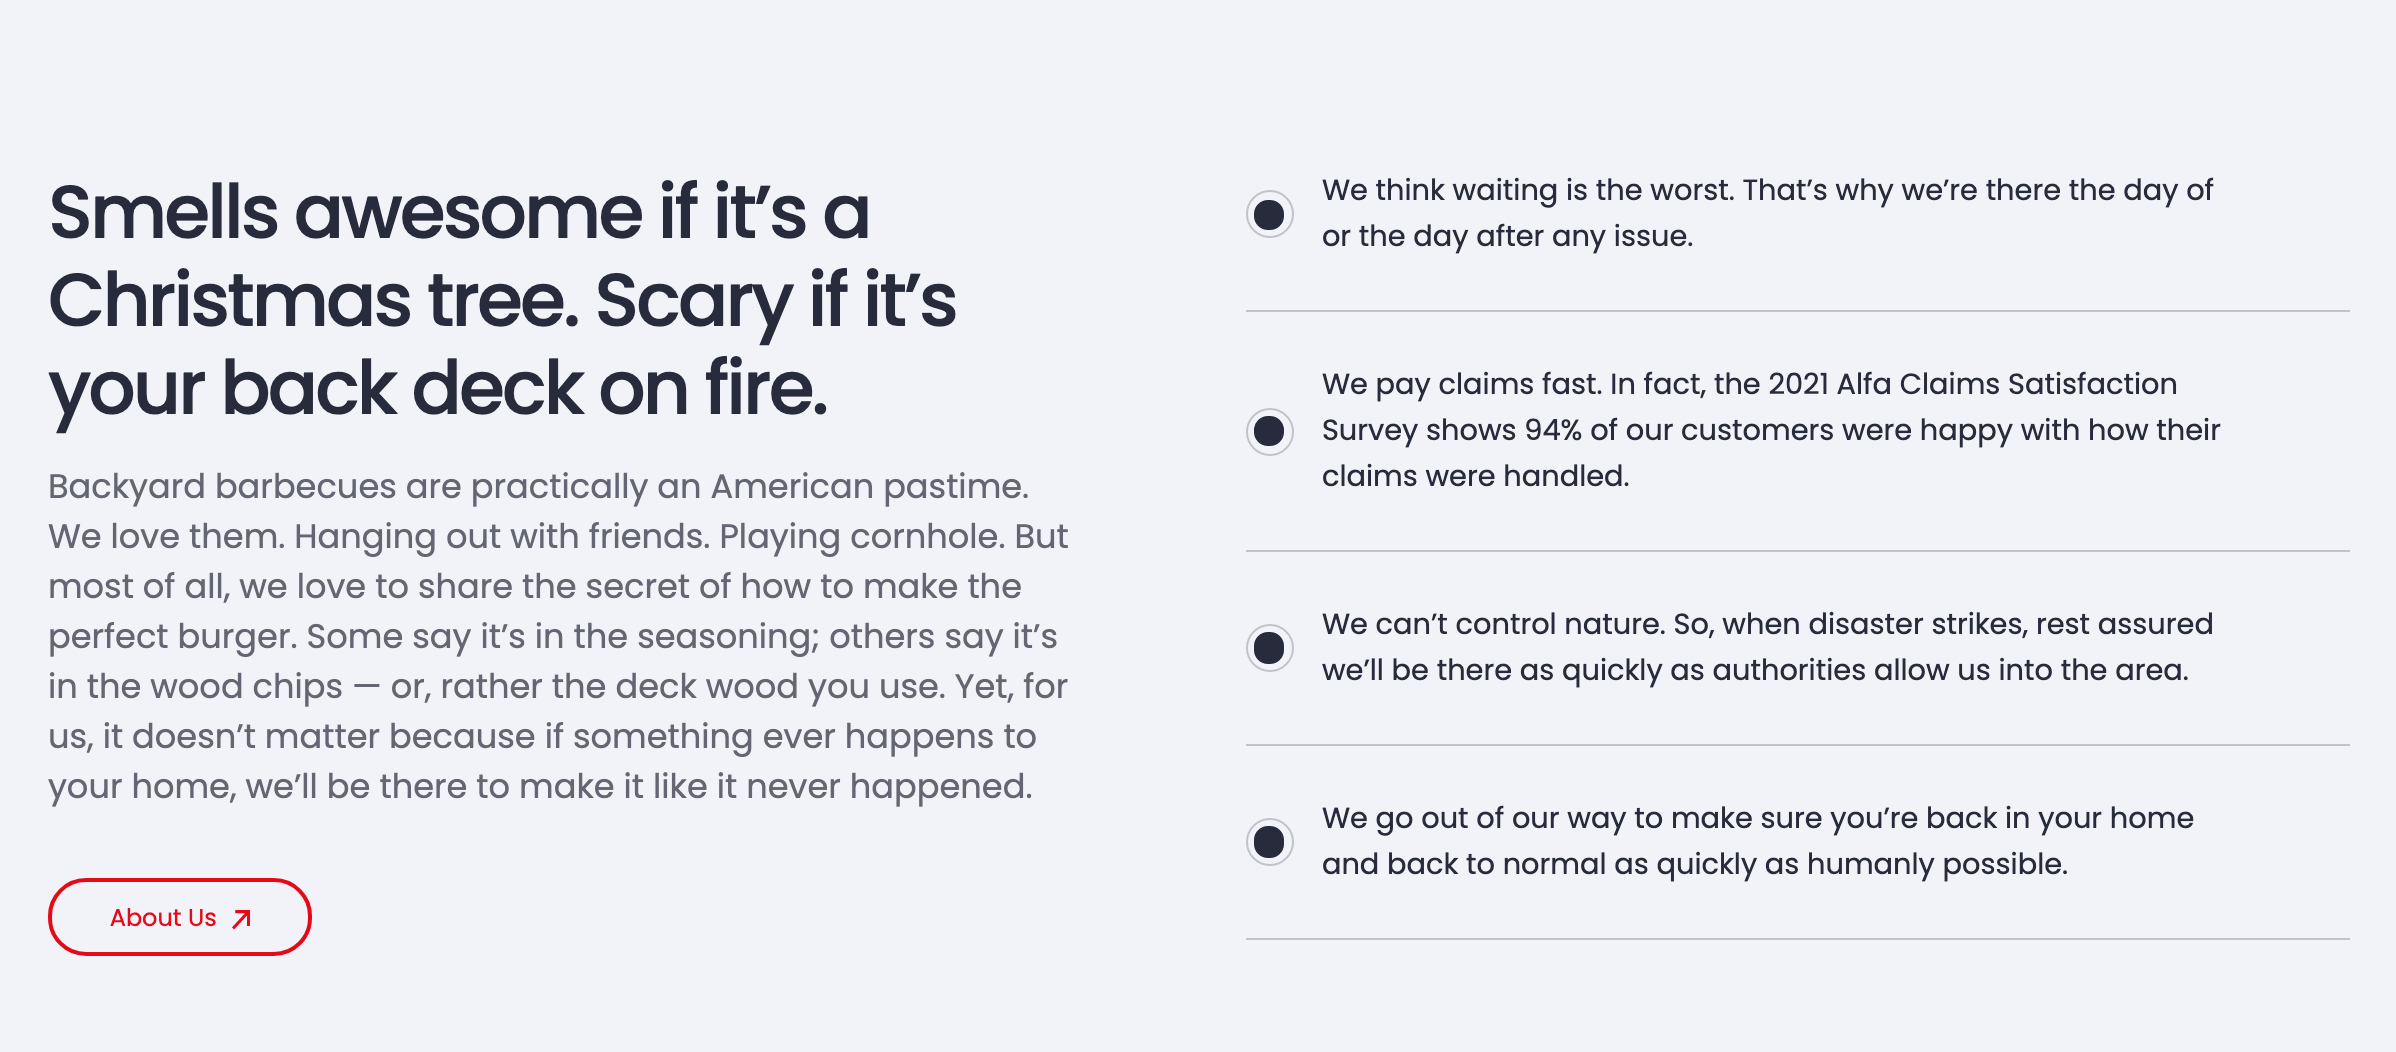Image resolution: width=2396 pixels, height=1052 pixels.
Task: Click the divider line under the nature item
Action: (x=1797, y=745)
